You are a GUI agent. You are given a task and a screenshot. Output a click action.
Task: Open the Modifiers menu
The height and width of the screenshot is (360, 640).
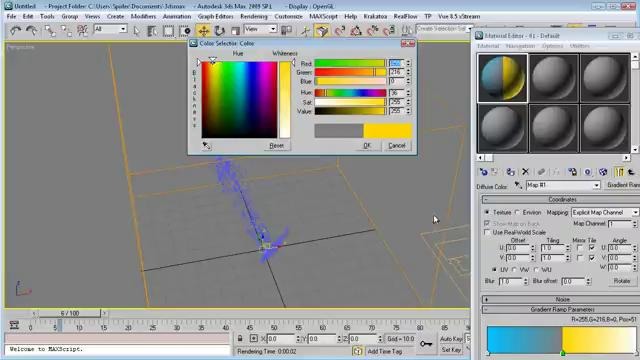(143, 16)
